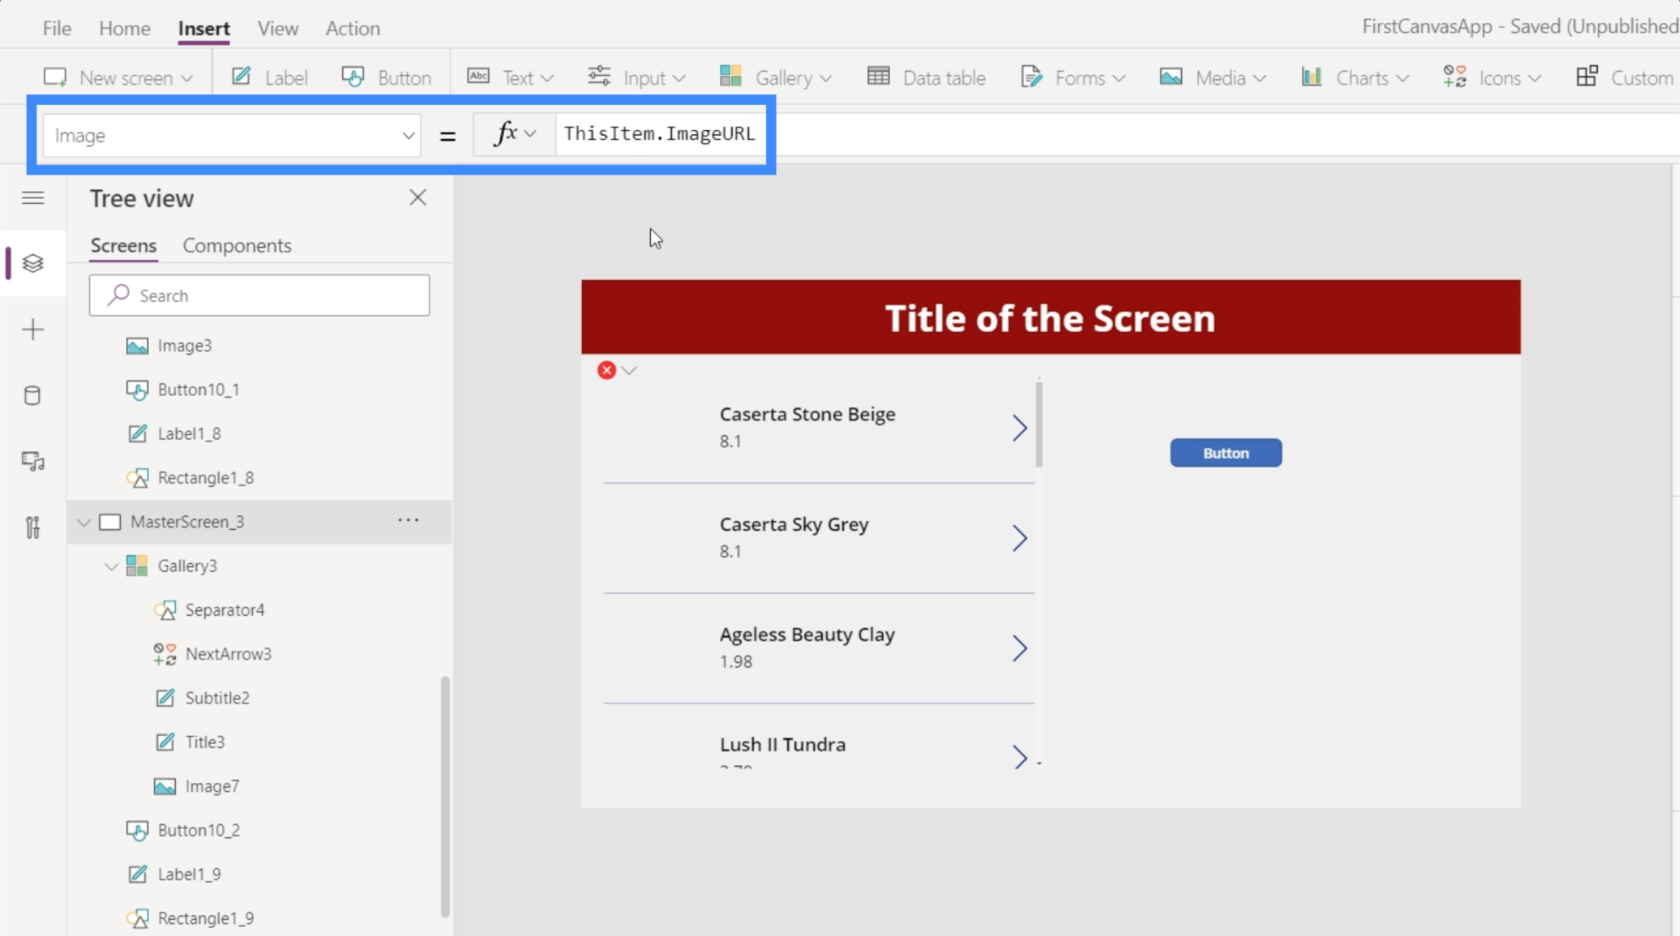Expand the Input controls dropdown
The image size is (1680, 936).
[x=636, y=77]
